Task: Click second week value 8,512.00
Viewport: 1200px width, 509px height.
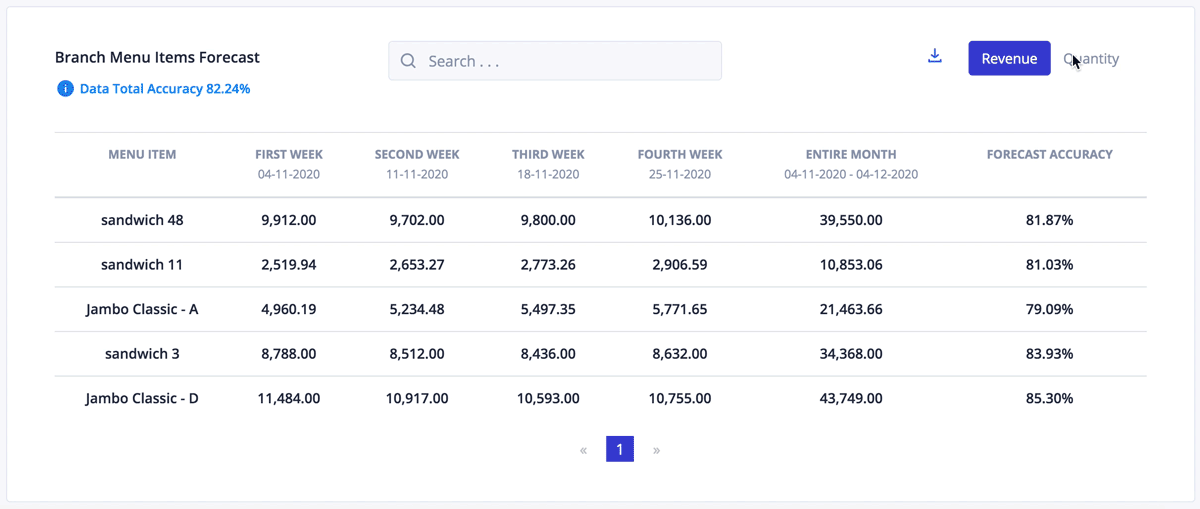Action: pos(417,354)
